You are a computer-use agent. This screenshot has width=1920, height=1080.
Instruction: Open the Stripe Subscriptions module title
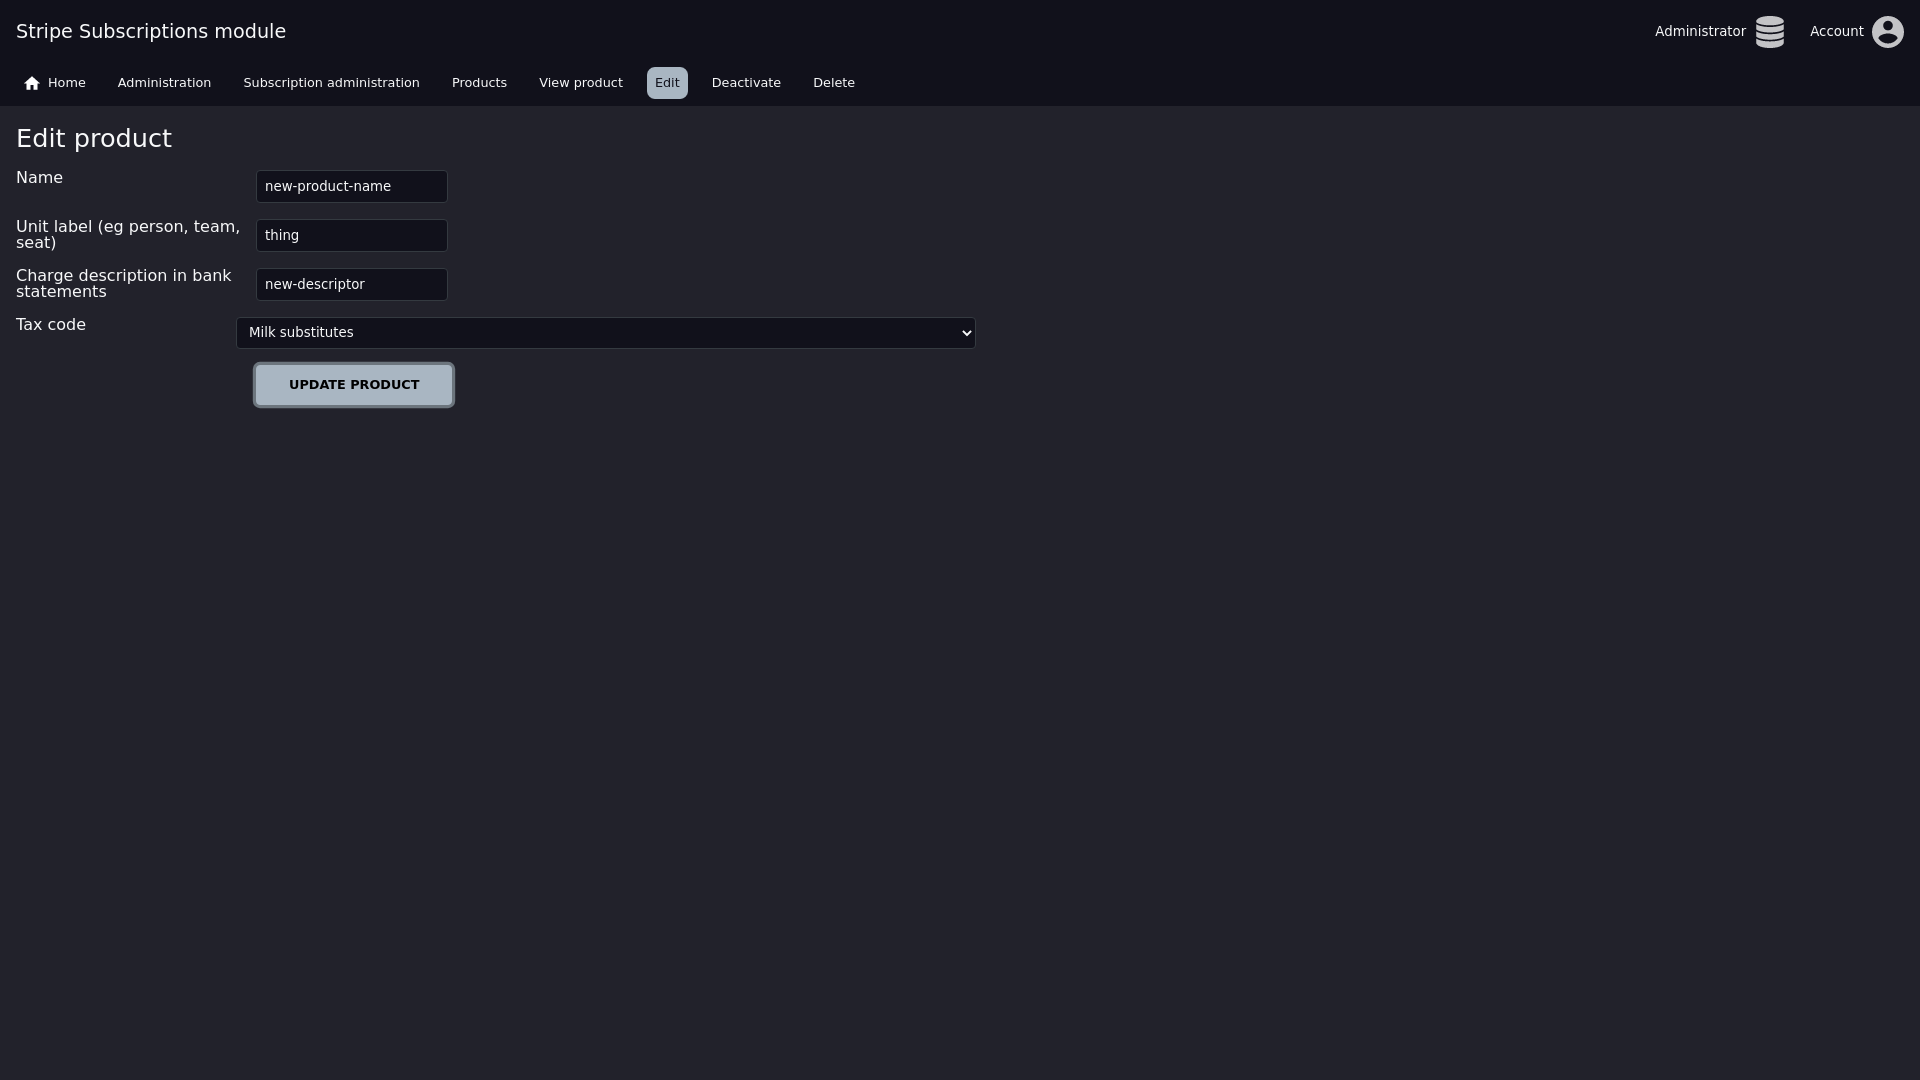pos(151,32)
